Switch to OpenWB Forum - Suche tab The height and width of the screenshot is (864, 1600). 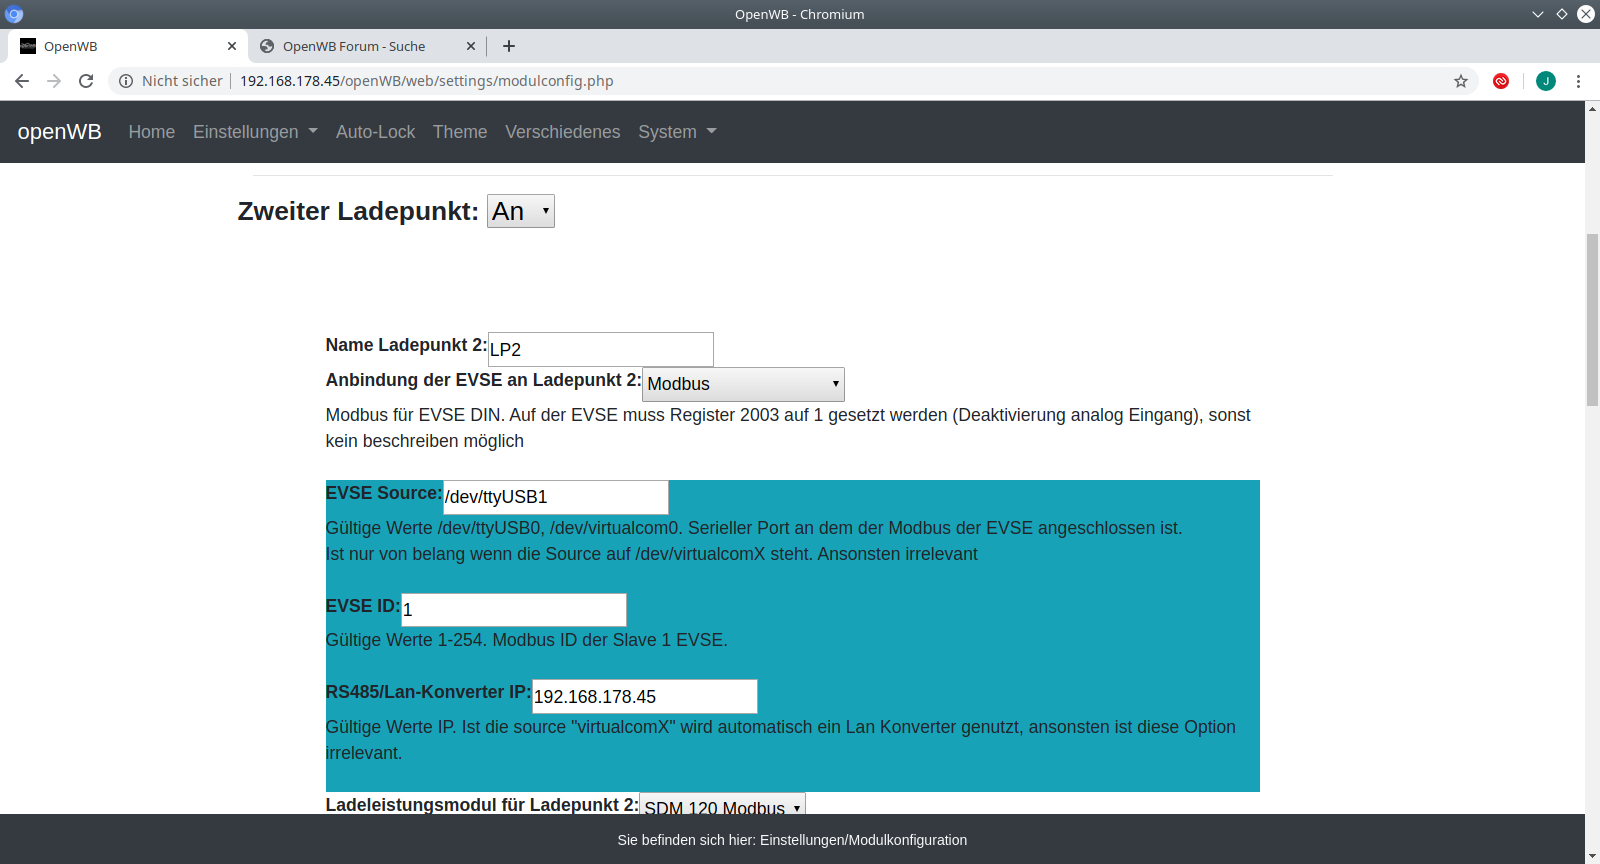click(366, 46)
